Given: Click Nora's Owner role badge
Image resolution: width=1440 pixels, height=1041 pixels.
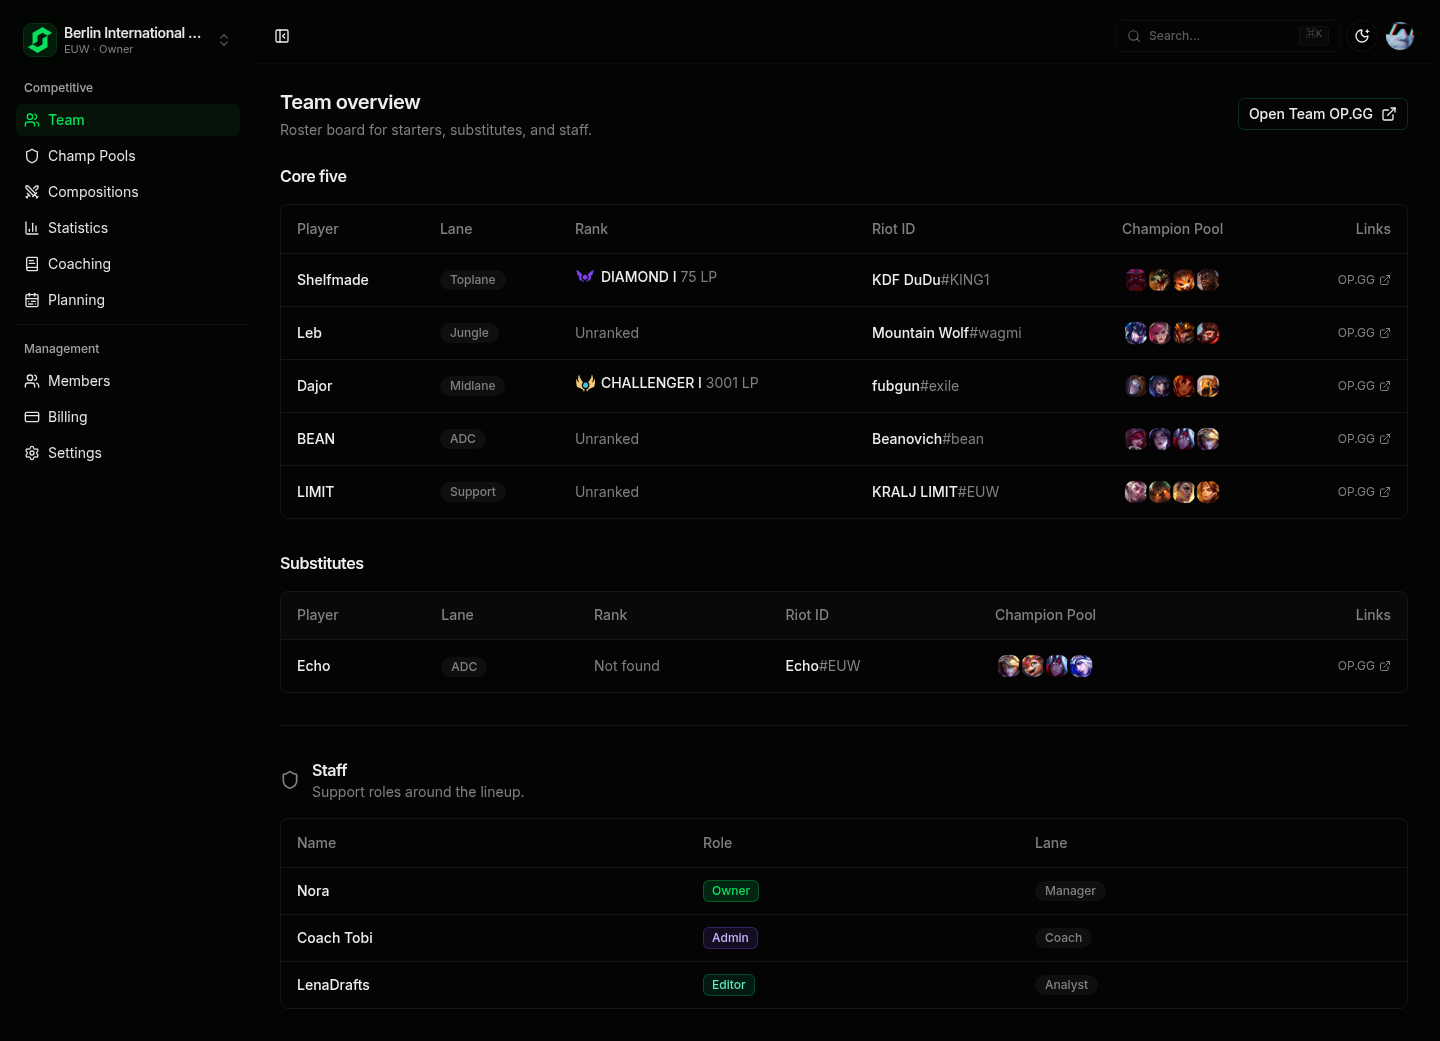Looking at the screenshot, I should [x=731, y=891].
